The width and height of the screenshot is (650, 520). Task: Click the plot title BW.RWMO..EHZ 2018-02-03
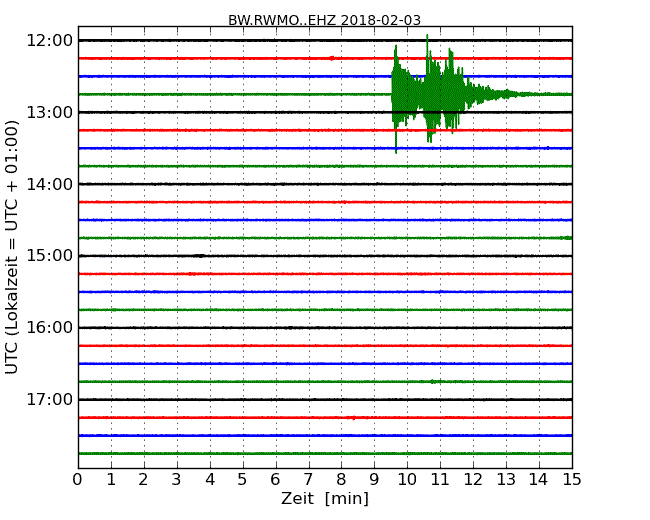[x=324, y=20]
